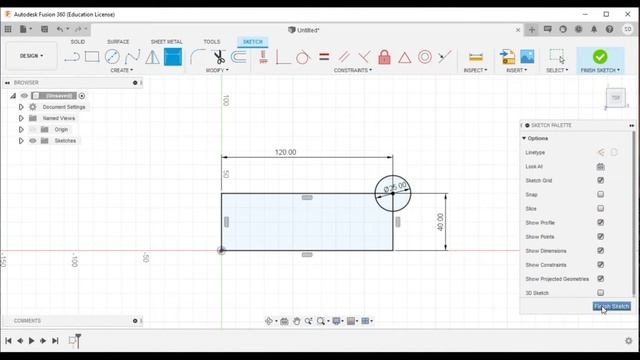Screen dimensions: 640x360
Task: Open the INSERT dropdown menu
Action: coord(516,70)
